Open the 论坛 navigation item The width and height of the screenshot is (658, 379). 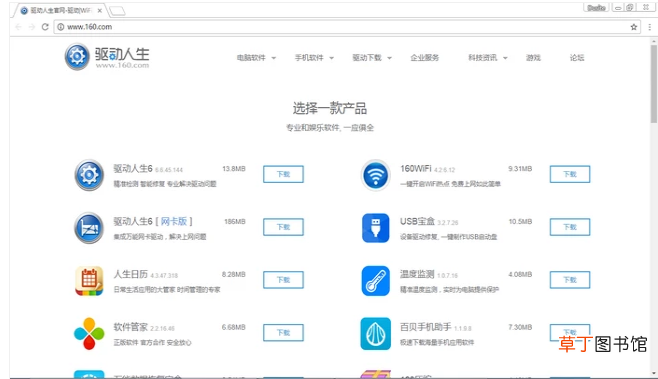[x=577, y=58]
